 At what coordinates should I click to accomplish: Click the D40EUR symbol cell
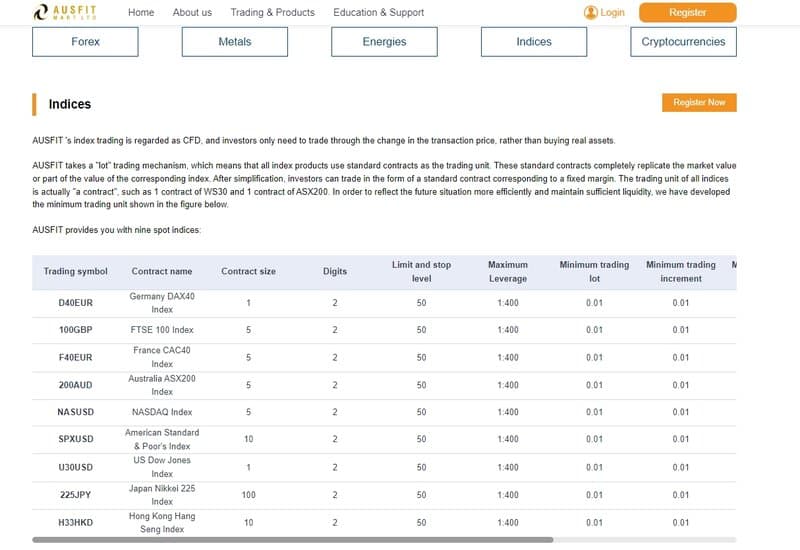[76, 303]
